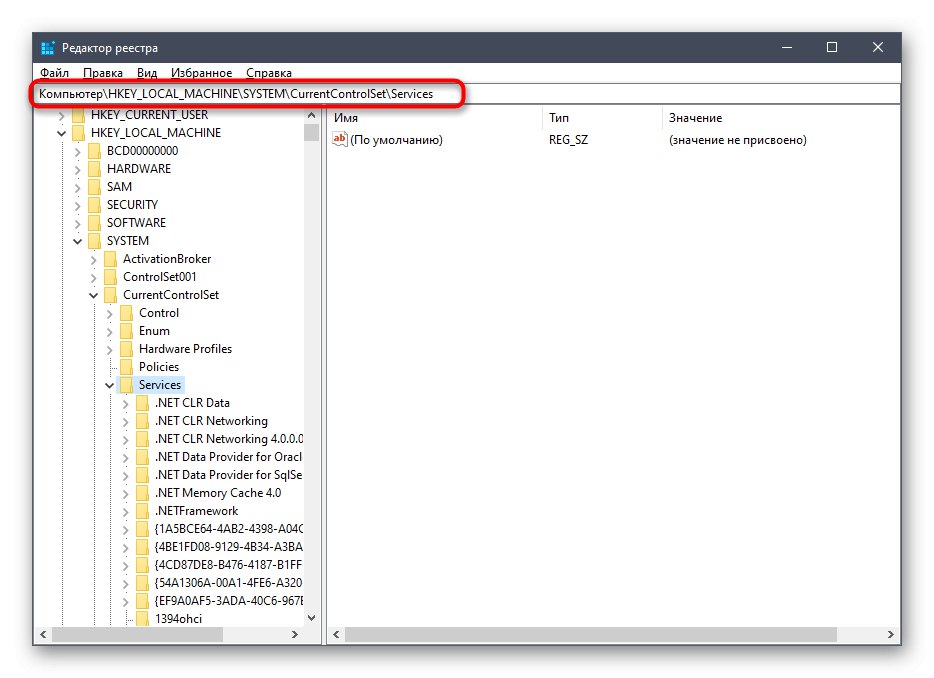Select the .NET Data Provider for SqlServer key

[x=229, y=475]
